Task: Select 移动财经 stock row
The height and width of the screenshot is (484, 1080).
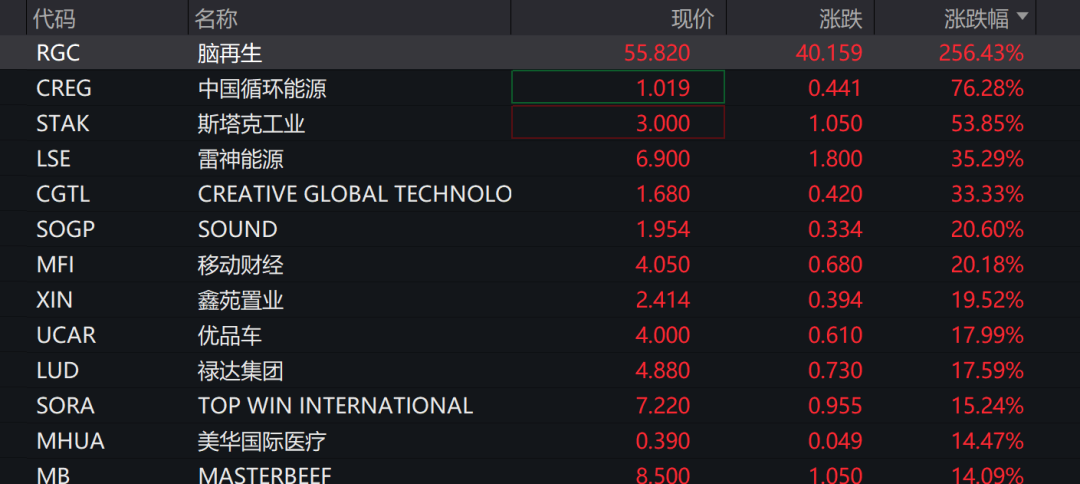Action: 540,264
